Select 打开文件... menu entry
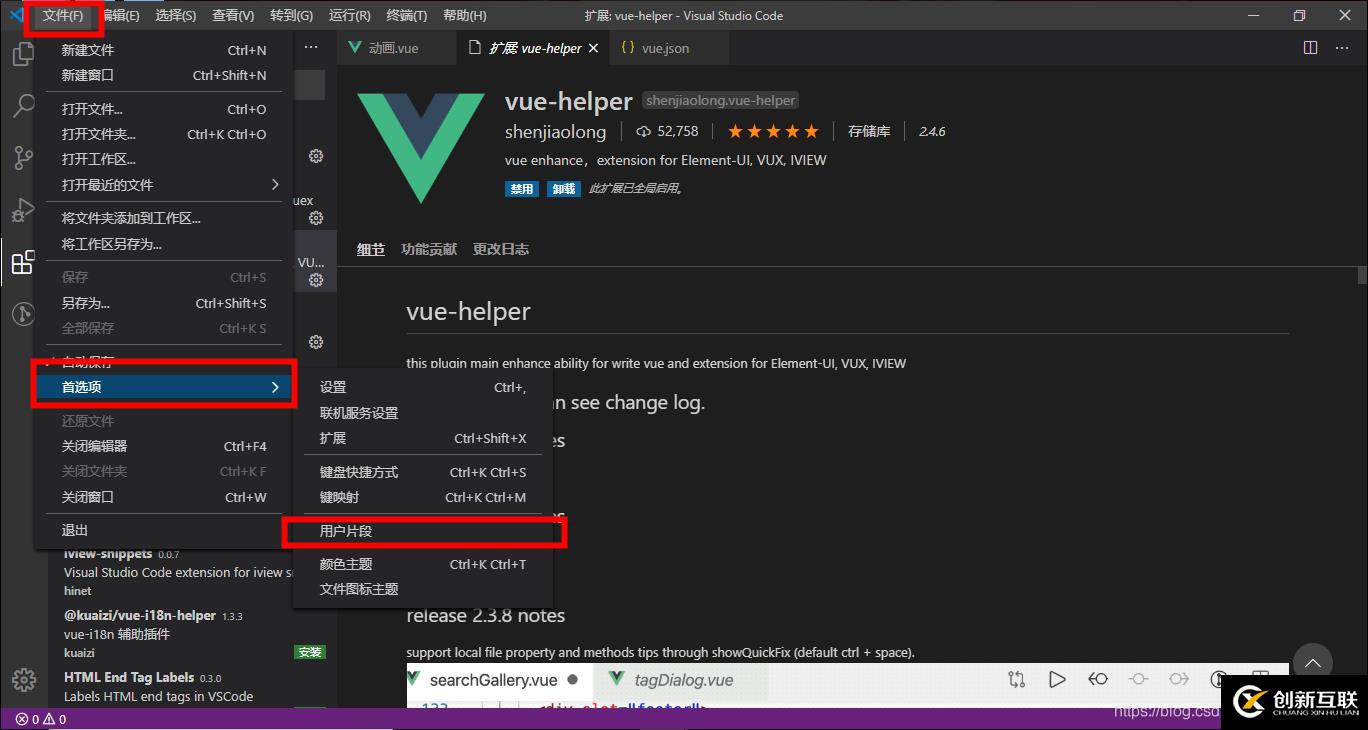Image resolution: width=1368 pixels, height=730 pixels. coord(165,109)
